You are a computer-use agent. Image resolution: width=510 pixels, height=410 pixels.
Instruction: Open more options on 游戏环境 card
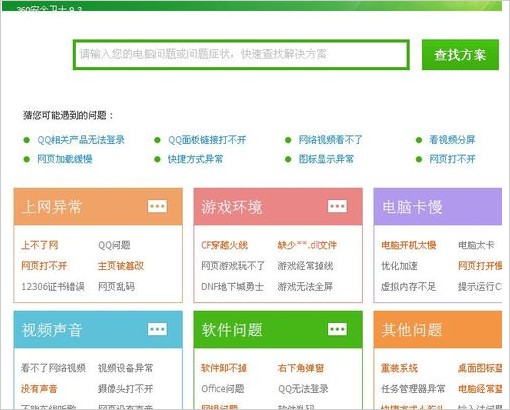337,206
